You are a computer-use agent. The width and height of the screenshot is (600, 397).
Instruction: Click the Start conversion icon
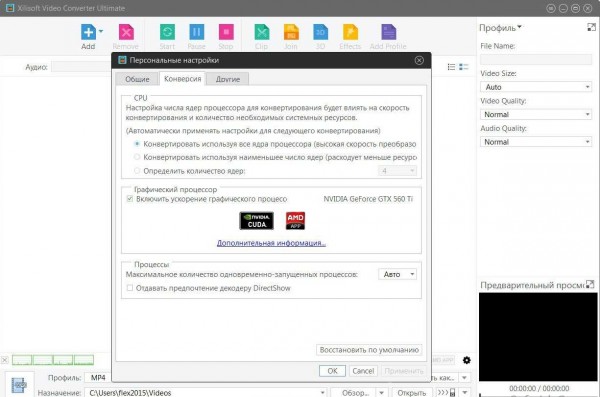tap(167, 32)
